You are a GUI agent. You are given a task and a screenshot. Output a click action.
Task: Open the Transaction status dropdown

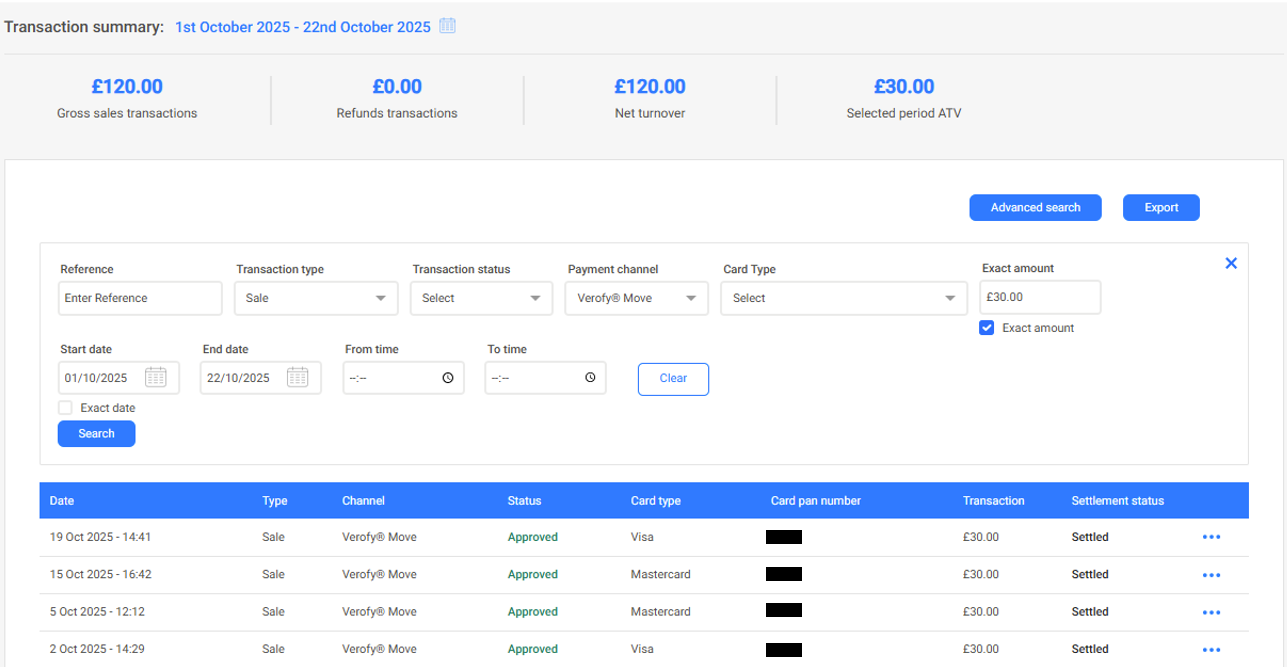point(481,298)
